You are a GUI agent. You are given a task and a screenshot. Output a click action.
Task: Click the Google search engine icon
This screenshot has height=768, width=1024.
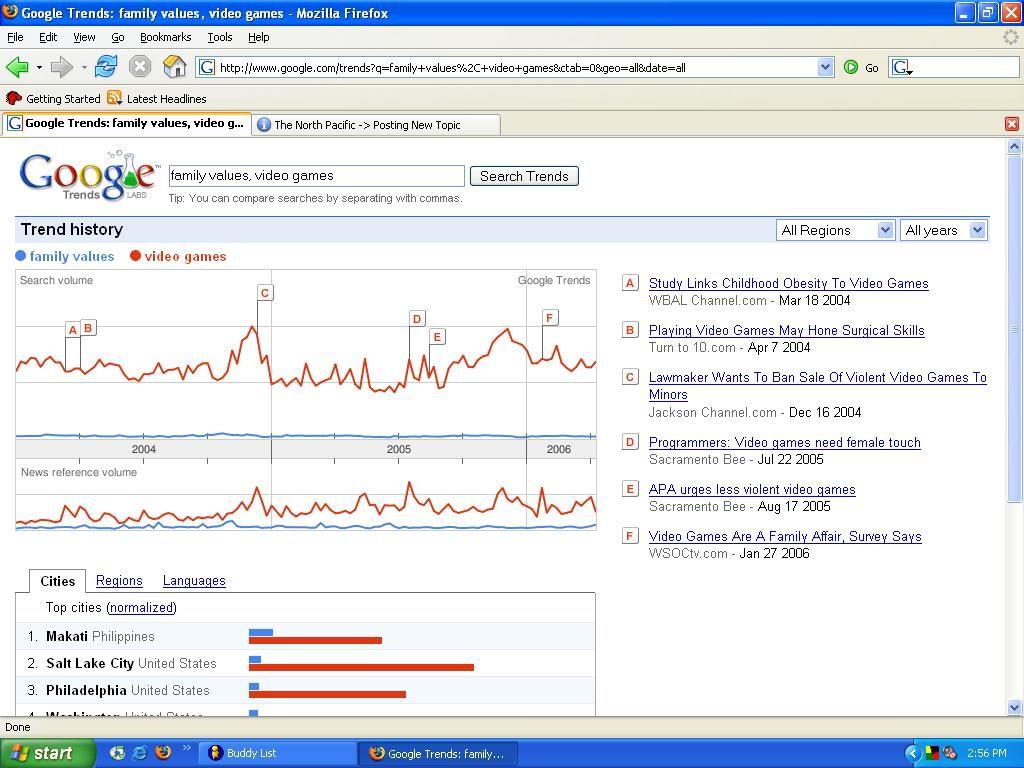(901, 67)
